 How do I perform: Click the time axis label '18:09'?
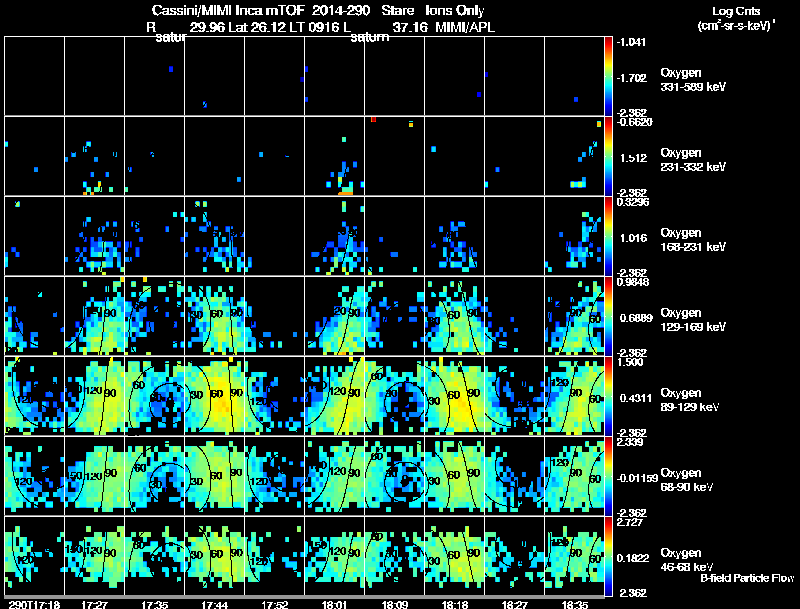pos(394,604)
